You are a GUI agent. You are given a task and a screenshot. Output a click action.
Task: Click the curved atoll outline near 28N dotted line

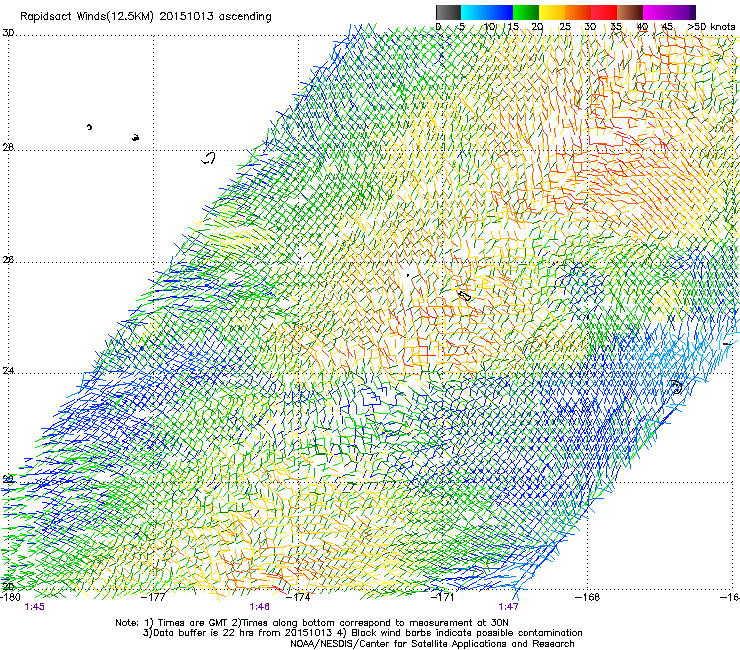(208, 158)
